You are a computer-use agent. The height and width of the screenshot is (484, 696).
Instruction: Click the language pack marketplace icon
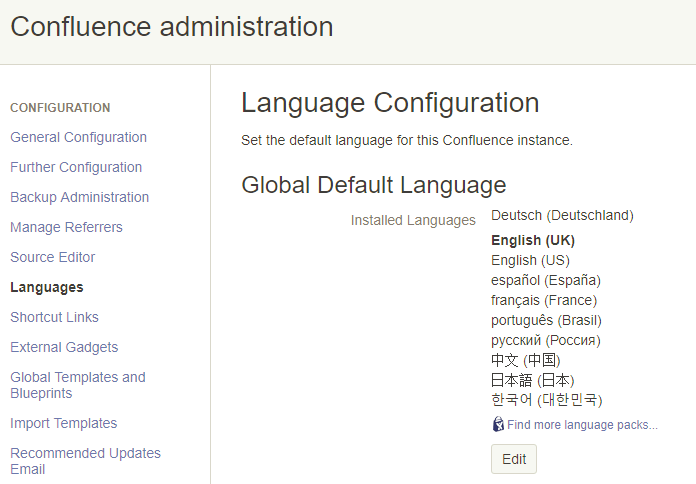pos(498,424)
